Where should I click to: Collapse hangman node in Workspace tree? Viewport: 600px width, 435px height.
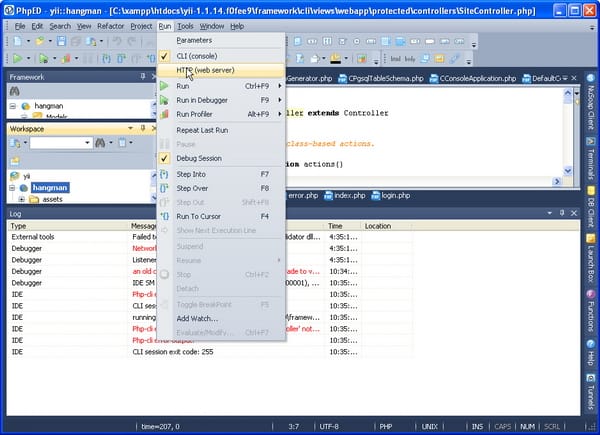[x=12, y=188]
